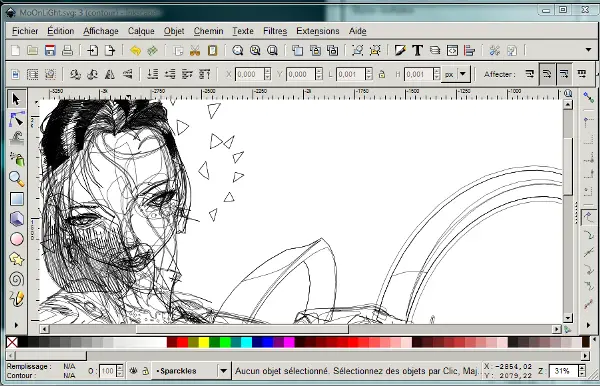Expand the toolbox overflow arrow
Image resolution: width=600 pixels, height=386 pixels.
point(16,325)
